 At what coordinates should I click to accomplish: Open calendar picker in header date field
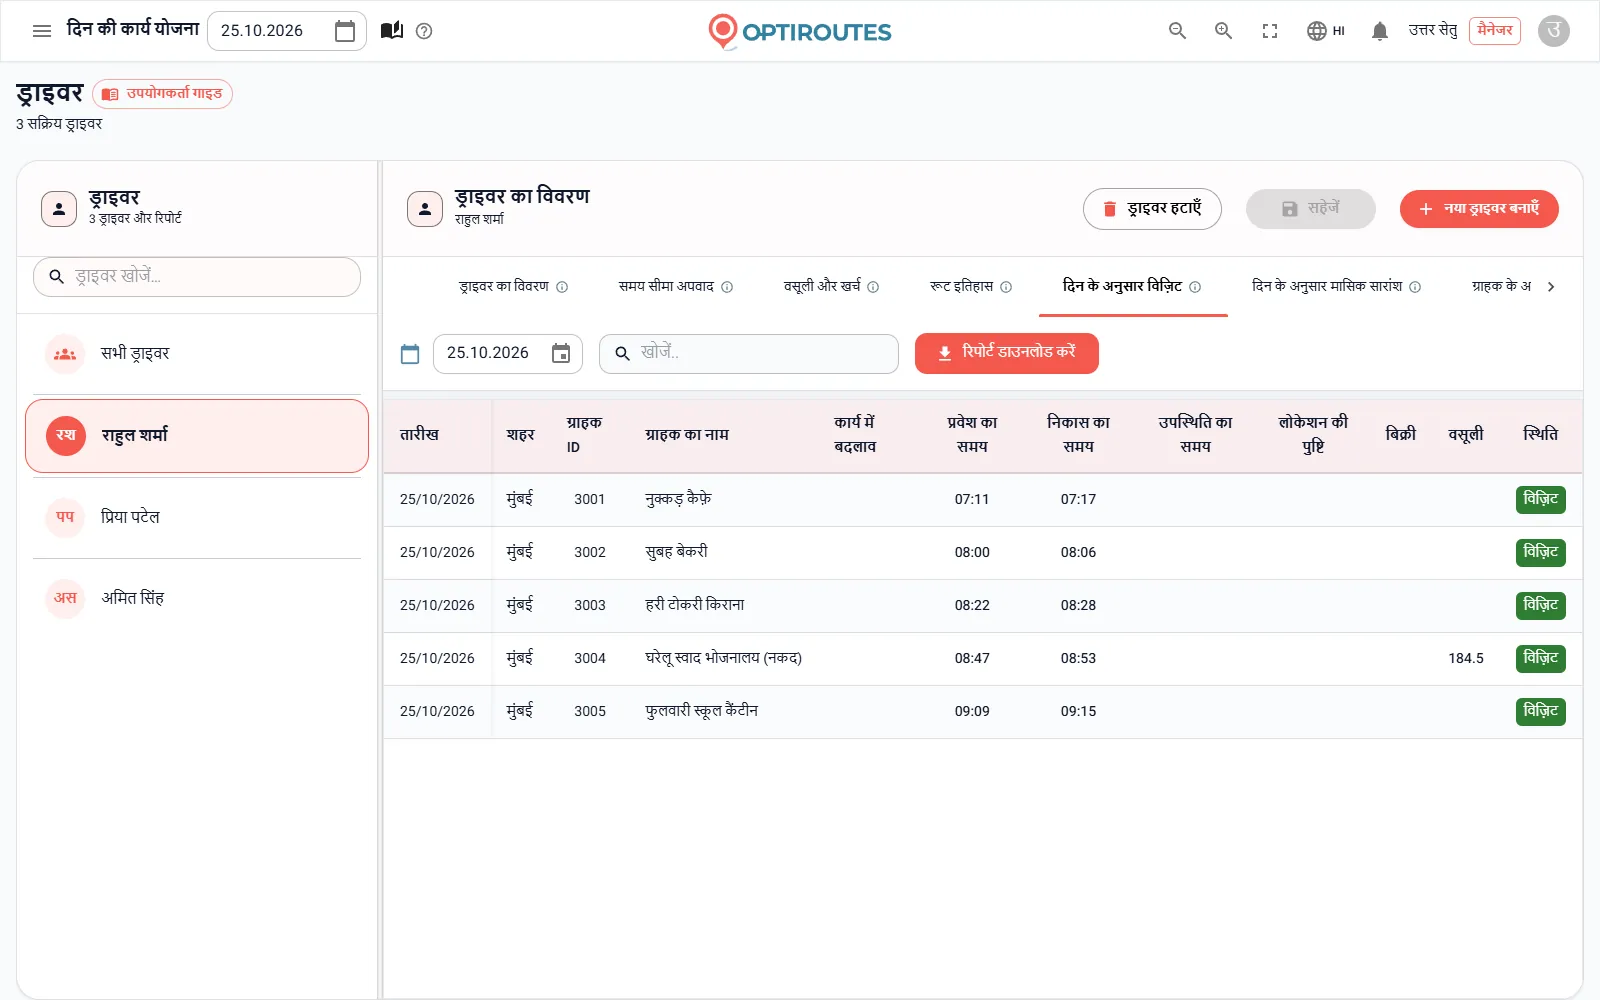pos(345,31)
